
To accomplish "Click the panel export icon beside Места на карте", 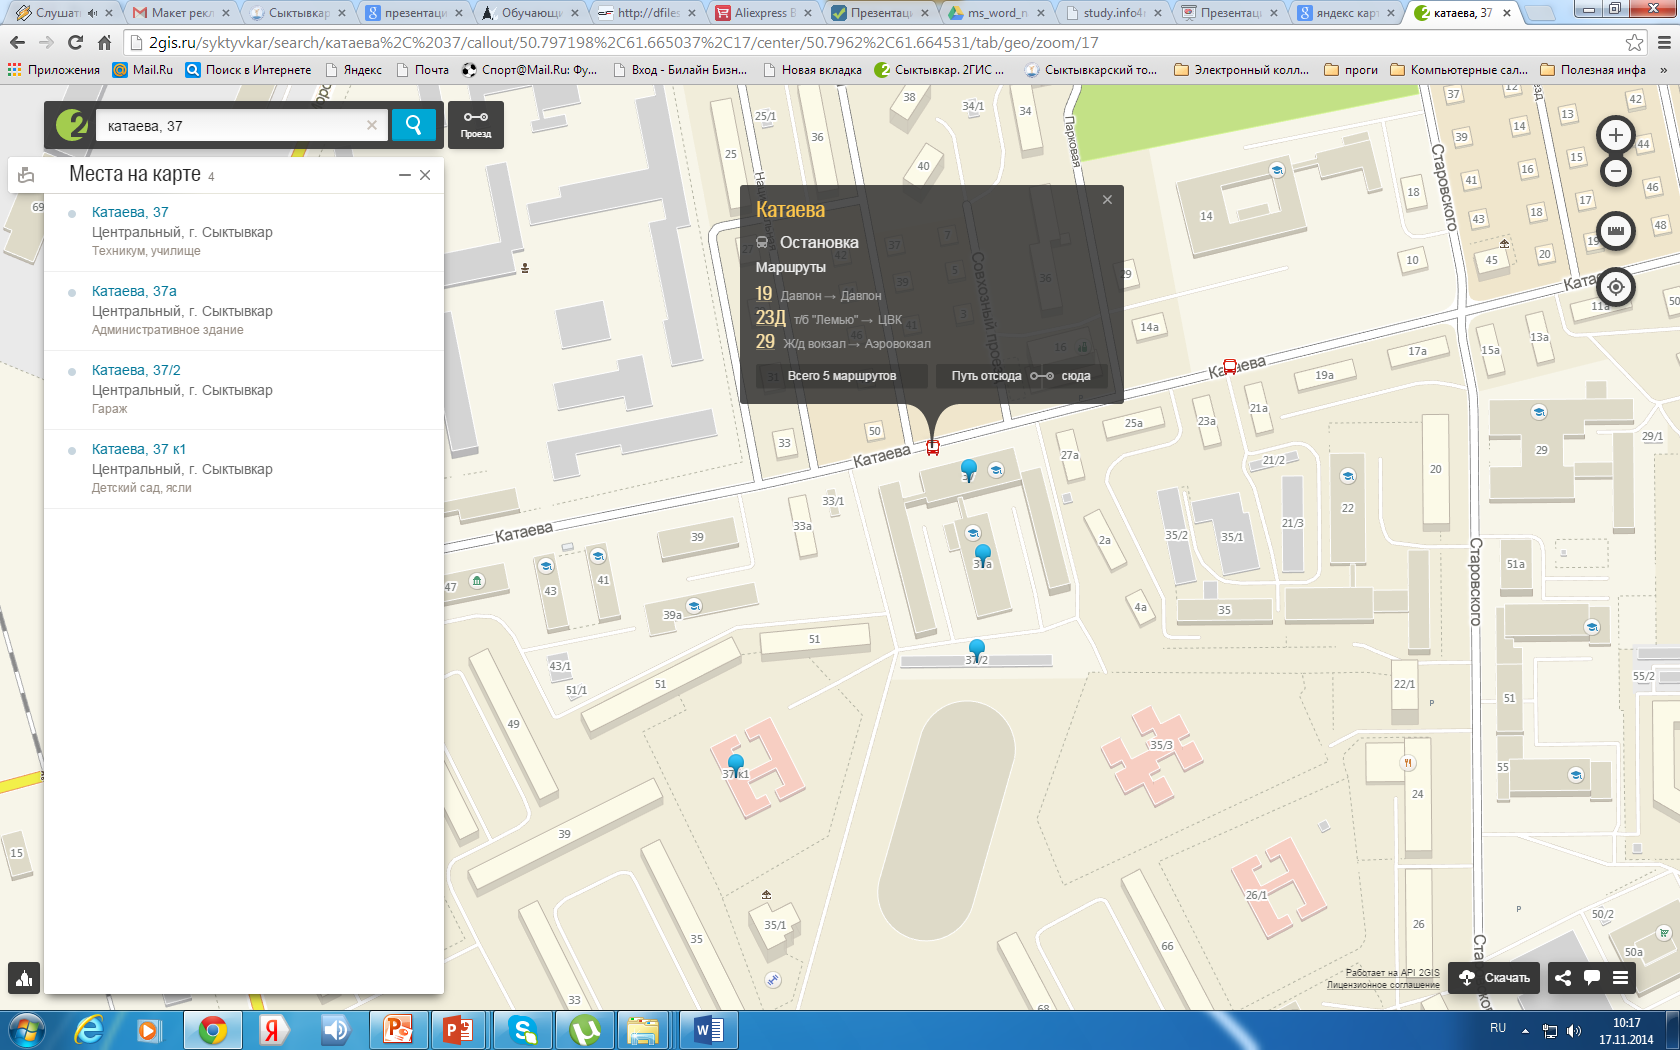I will click(x=26, y=175).
